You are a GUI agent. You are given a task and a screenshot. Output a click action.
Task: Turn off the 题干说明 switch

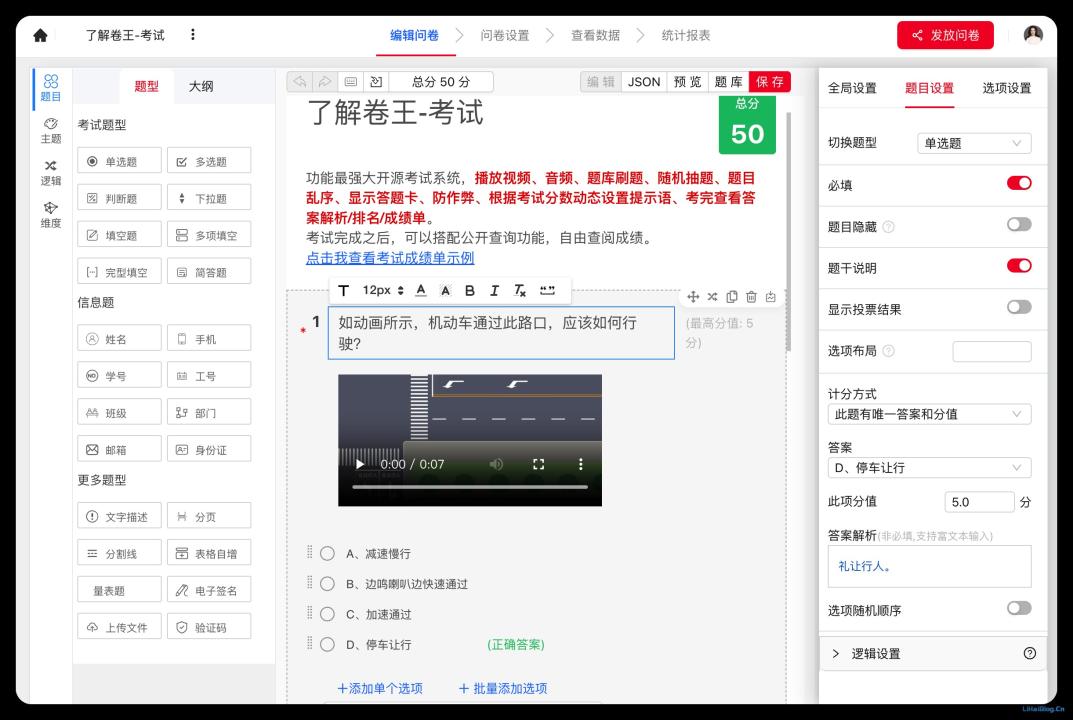(x=1019, y=266)
